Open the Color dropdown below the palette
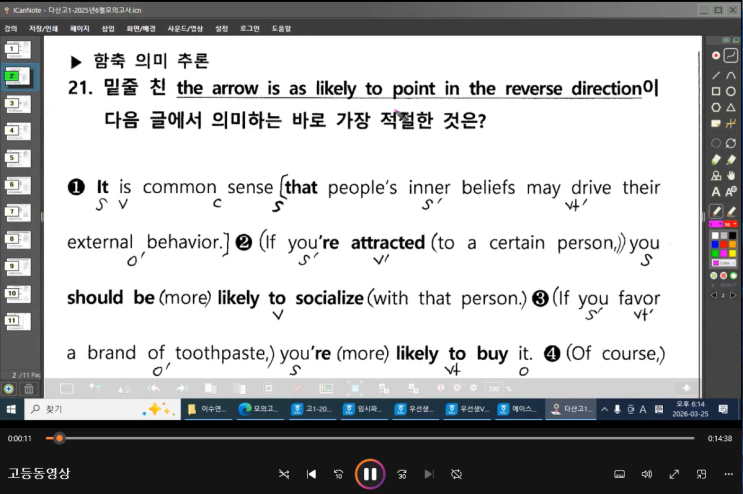Viewport: 743px width, 494px height. tap(723, 263)
